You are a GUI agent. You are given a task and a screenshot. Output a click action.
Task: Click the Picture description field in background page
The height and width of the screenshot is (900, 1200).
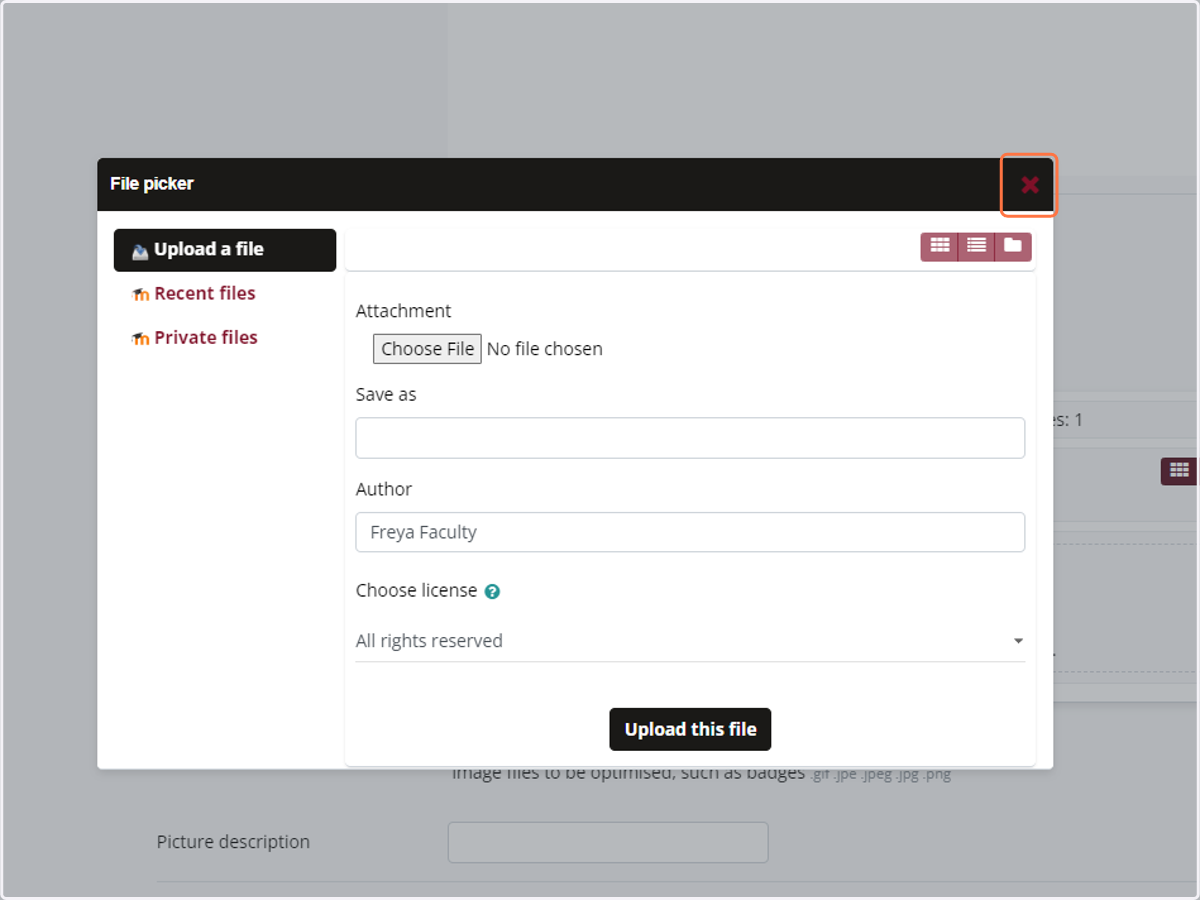608,842
